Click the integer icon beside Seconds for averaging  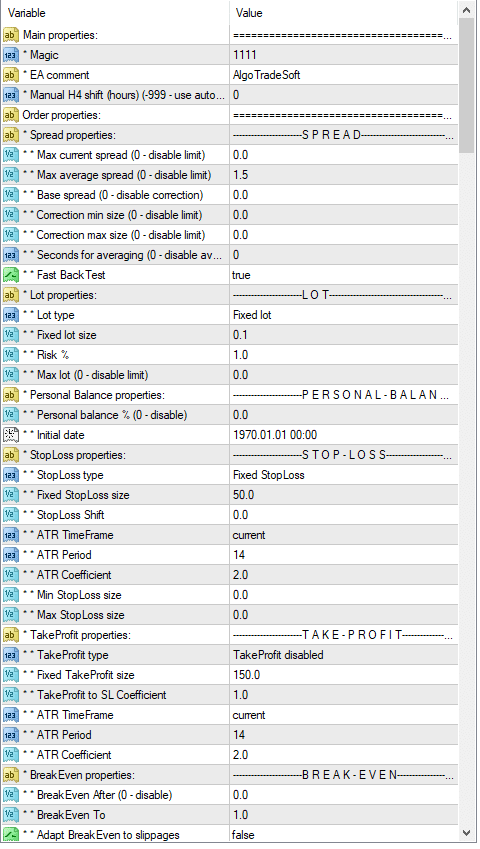[11, 255]
